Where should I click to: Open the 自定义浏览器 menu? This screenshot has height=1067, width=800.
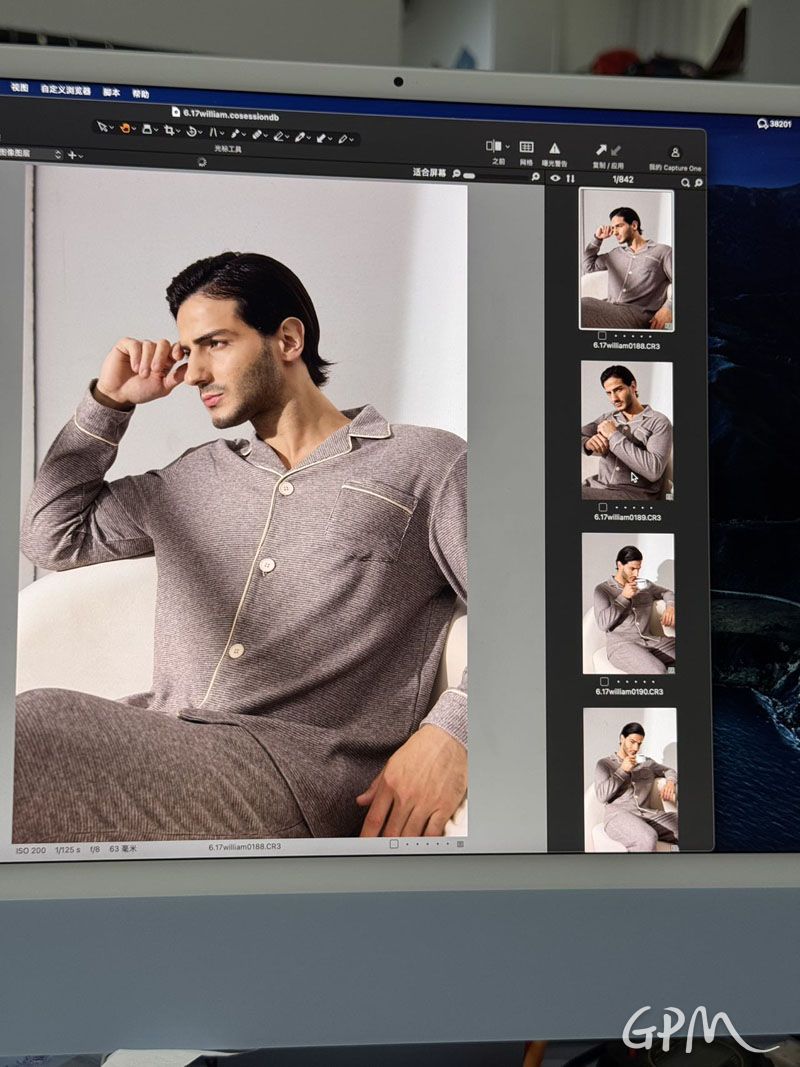pos(66,90)
